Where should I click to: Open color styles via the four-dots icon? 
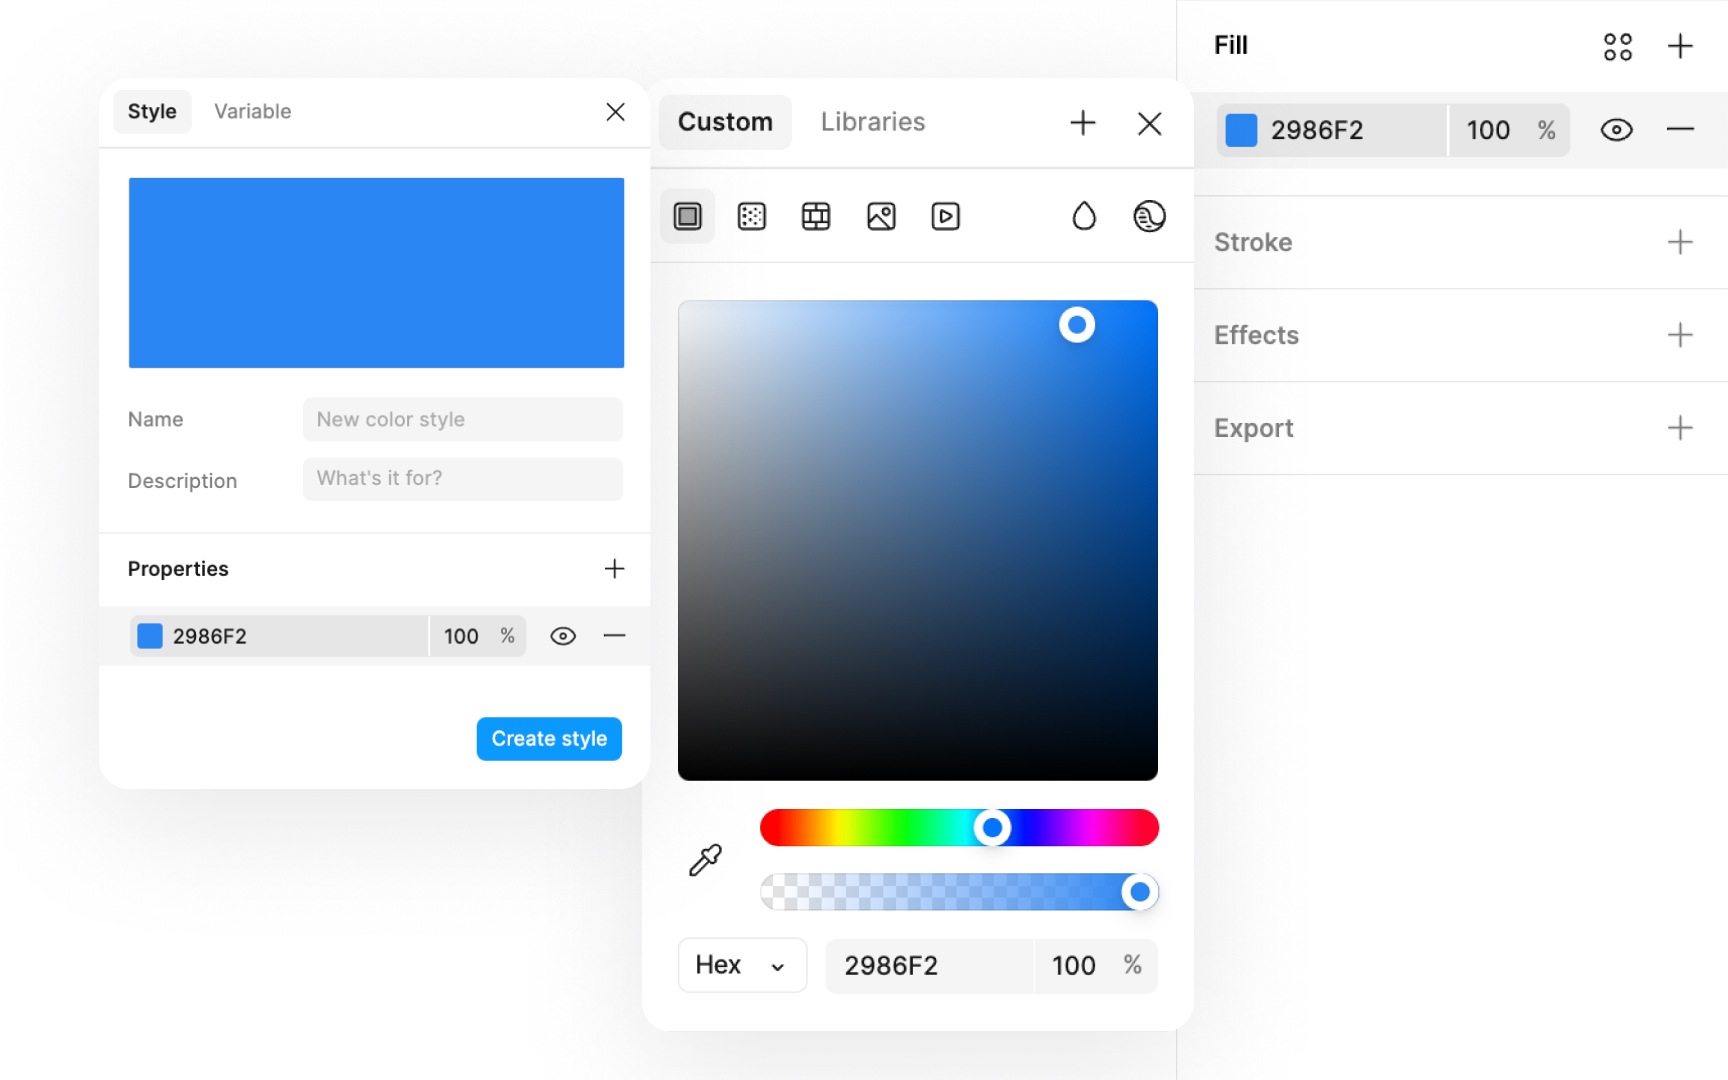click(x=1617, y=45)
